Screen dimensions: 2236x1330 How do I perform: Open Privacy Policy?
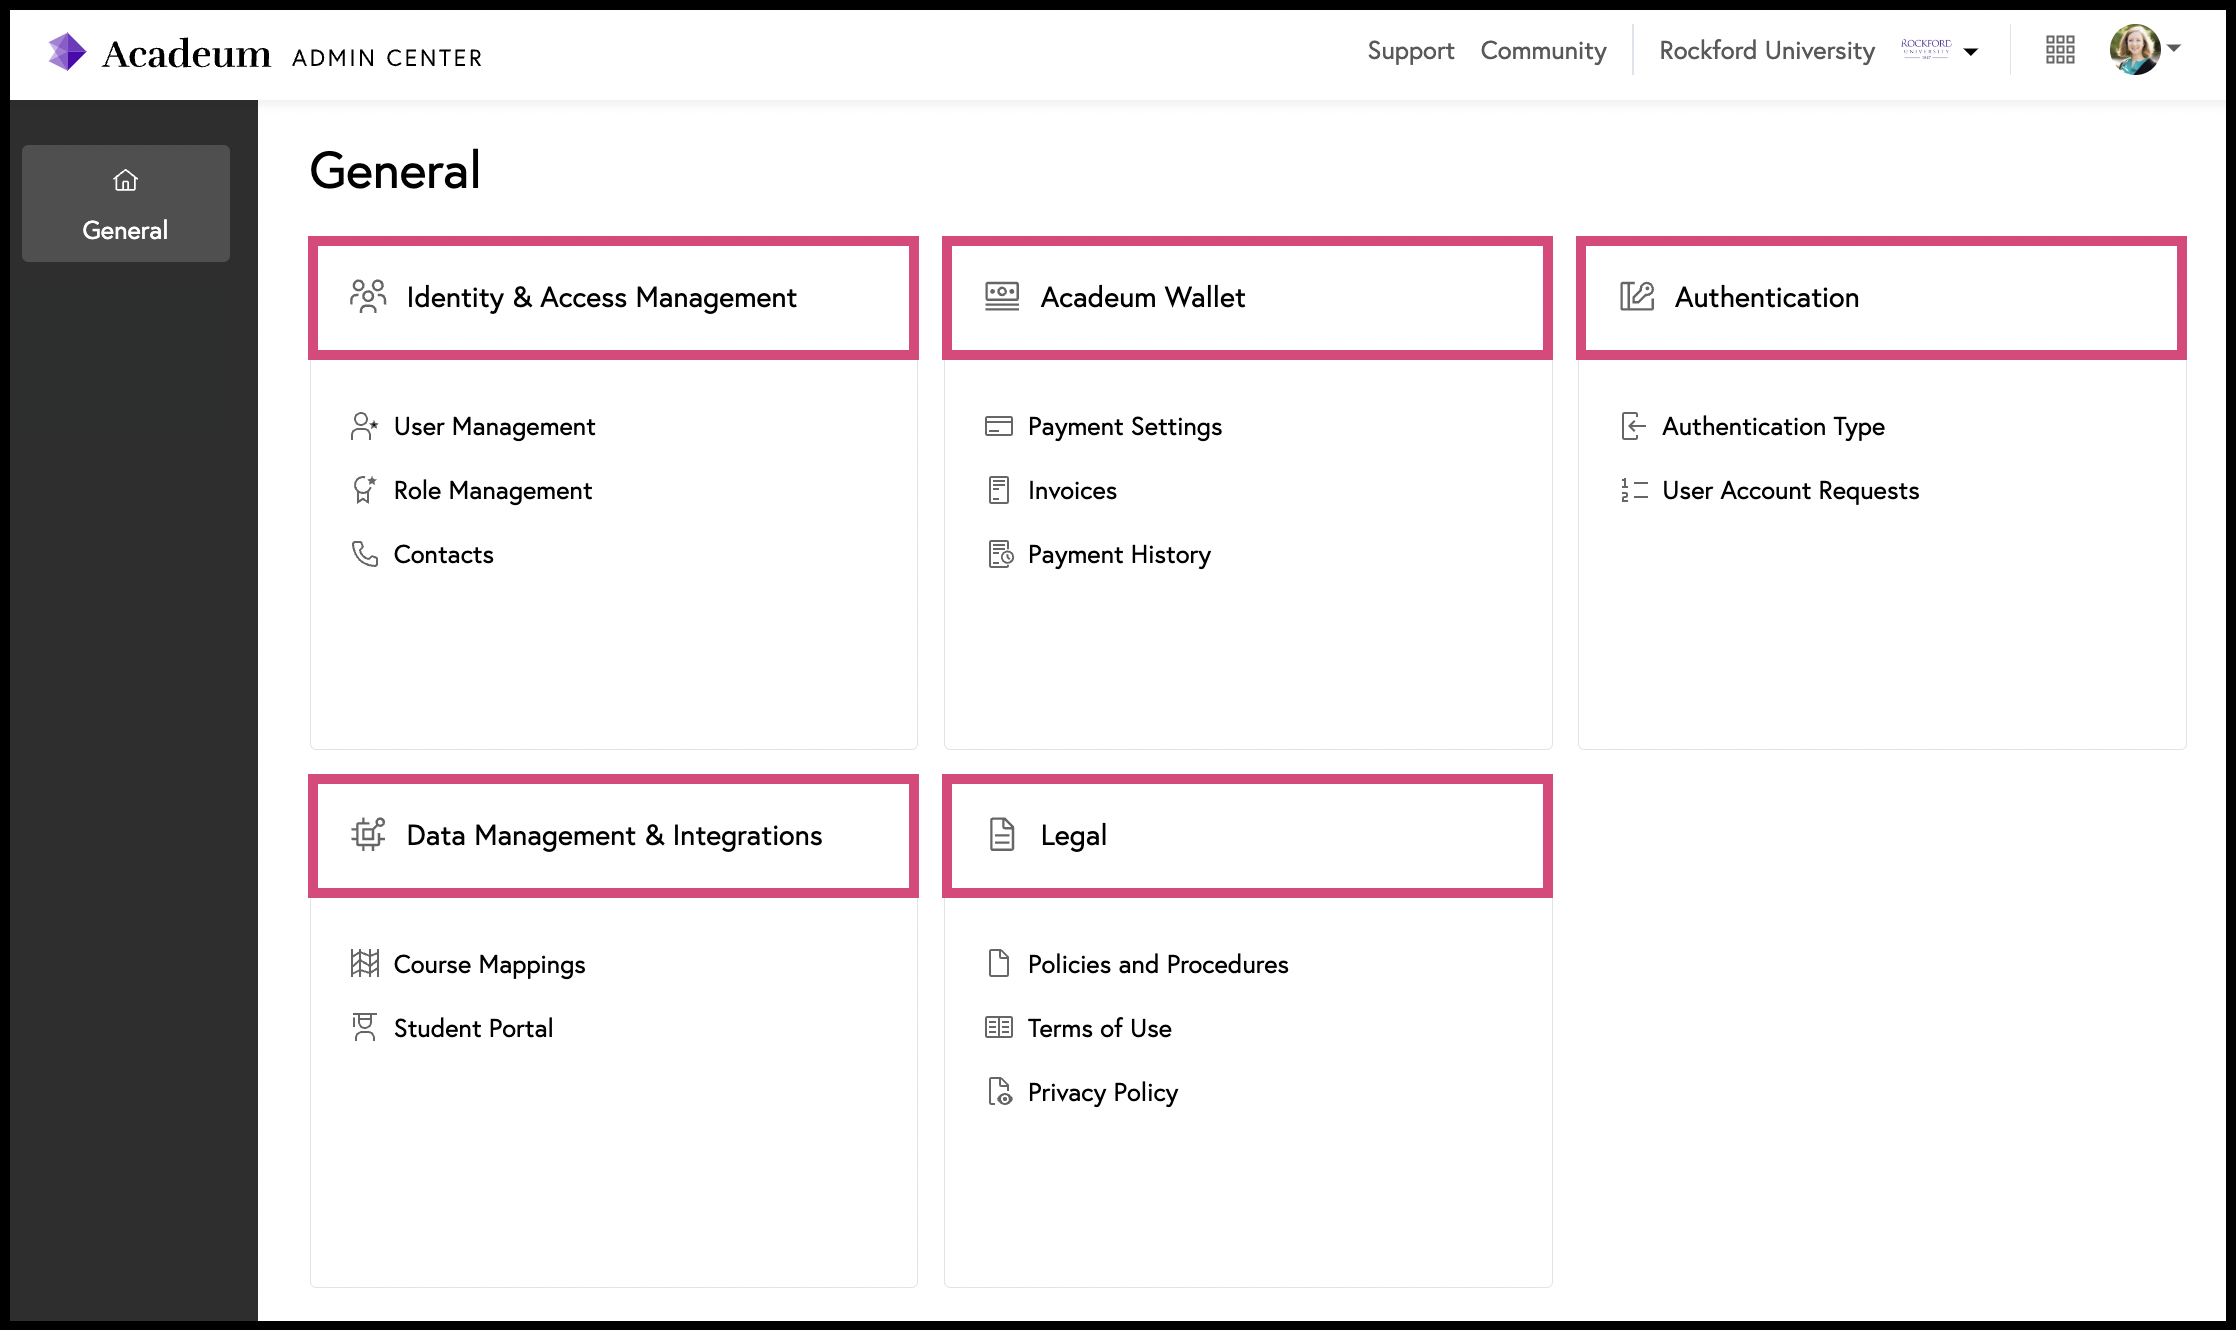click(x=1103, y=1093)
